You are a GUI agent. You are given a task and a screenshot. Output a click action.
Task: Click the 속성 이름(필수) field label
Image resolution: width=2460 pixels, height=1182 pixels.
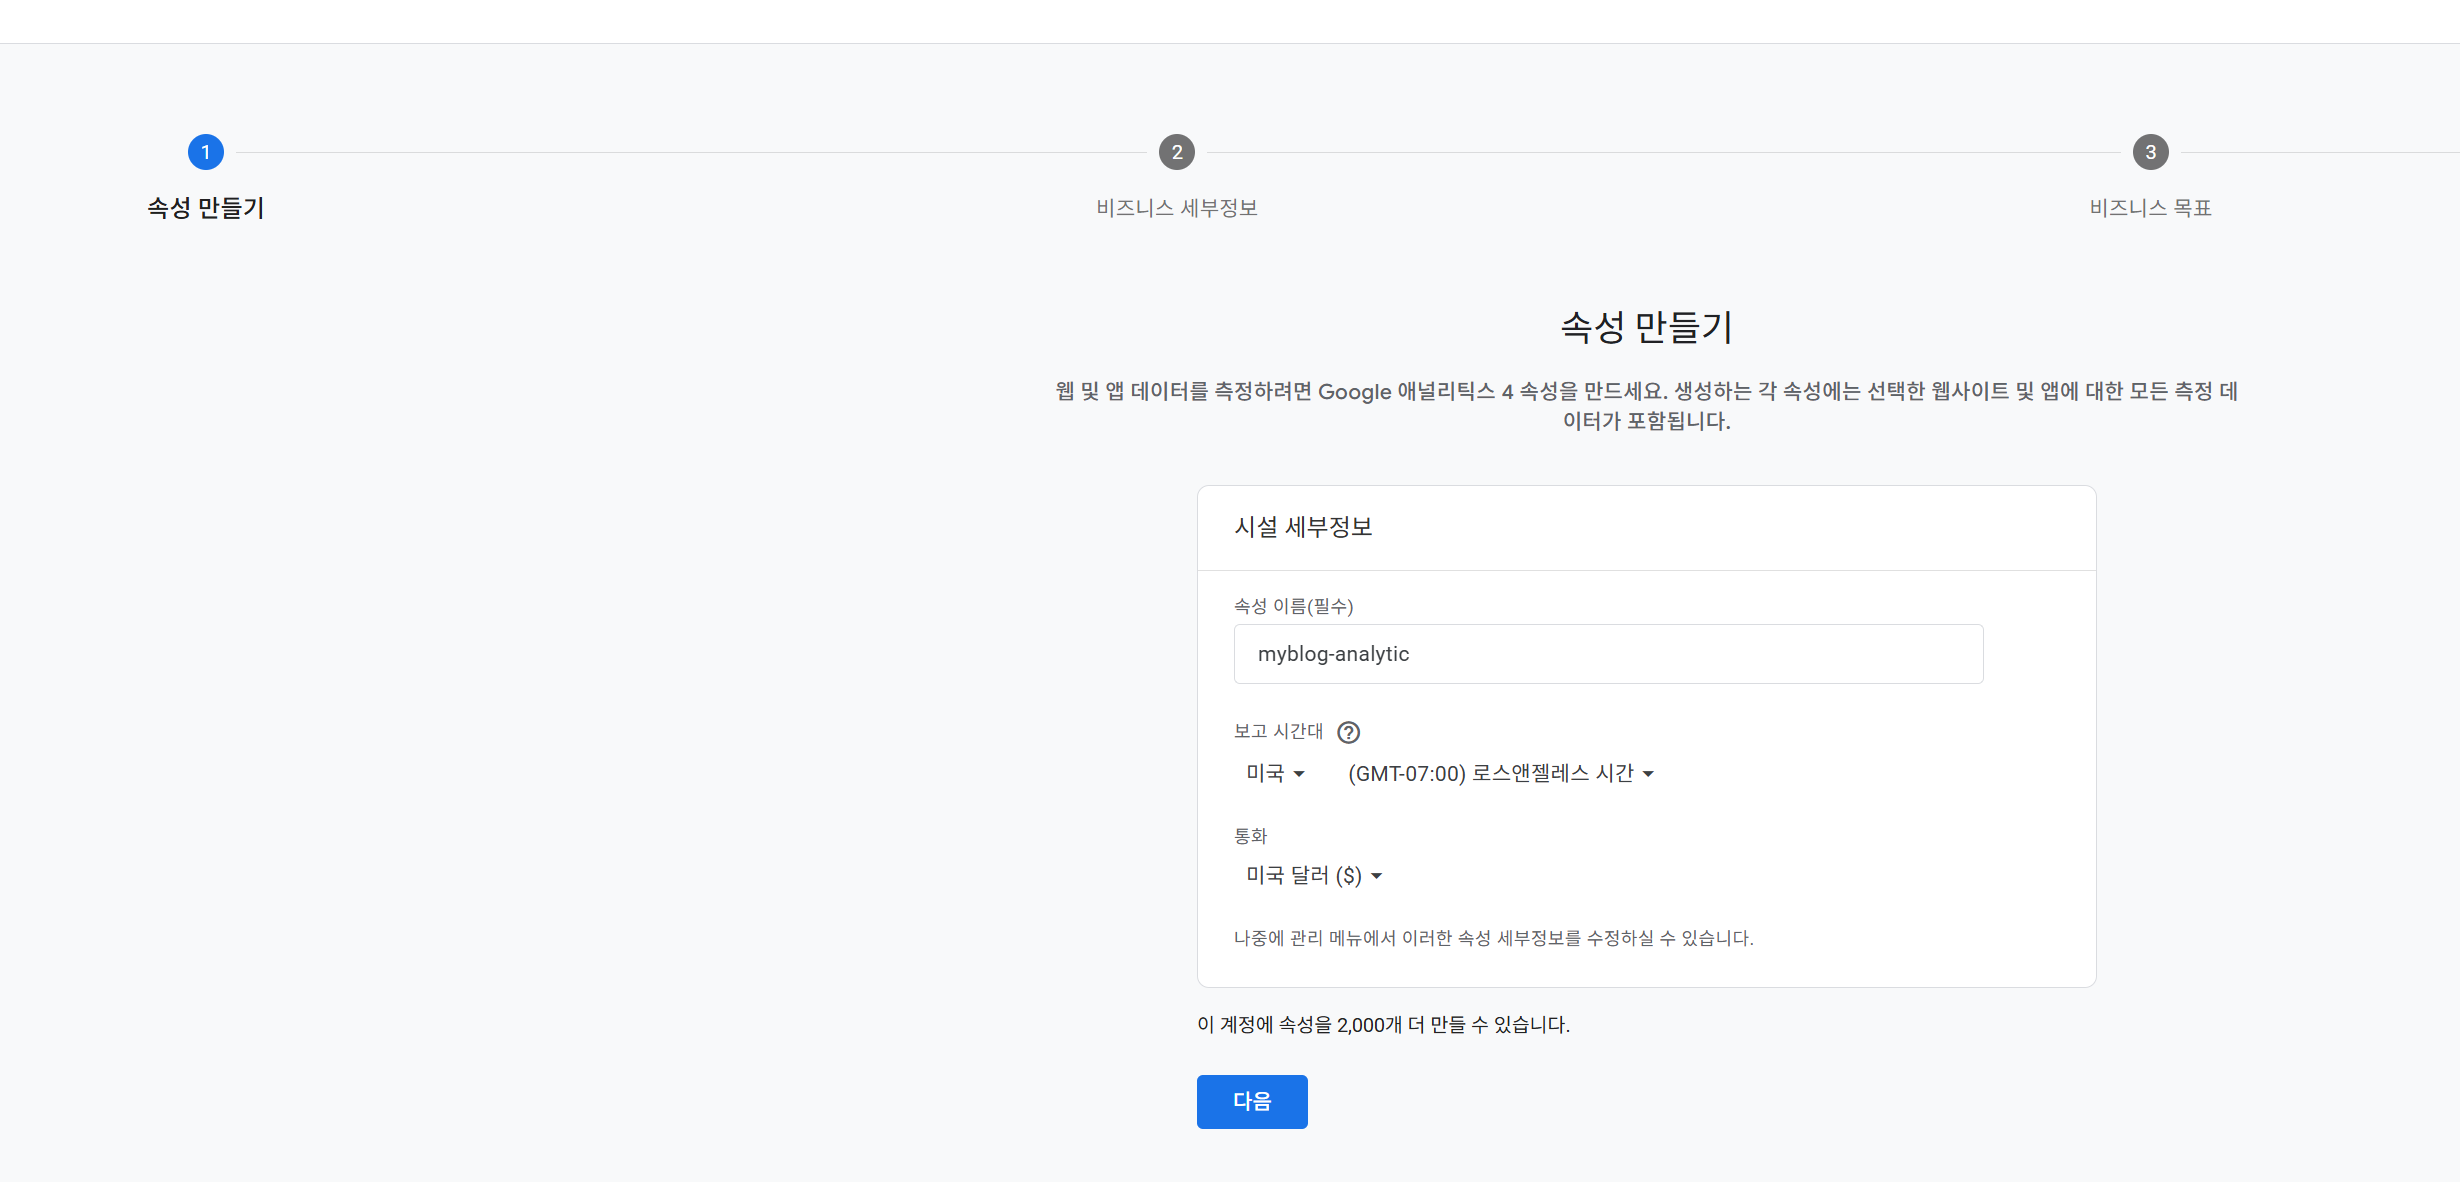click(1293, 606)
